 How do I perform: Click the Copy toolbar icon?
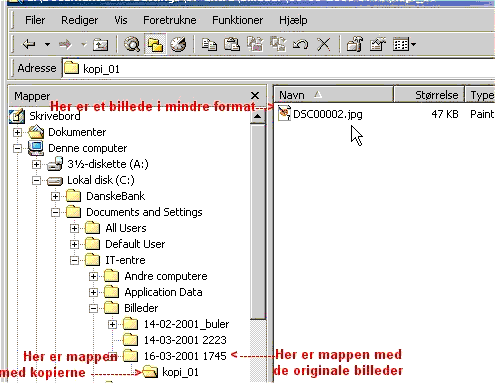pos(209,44)
